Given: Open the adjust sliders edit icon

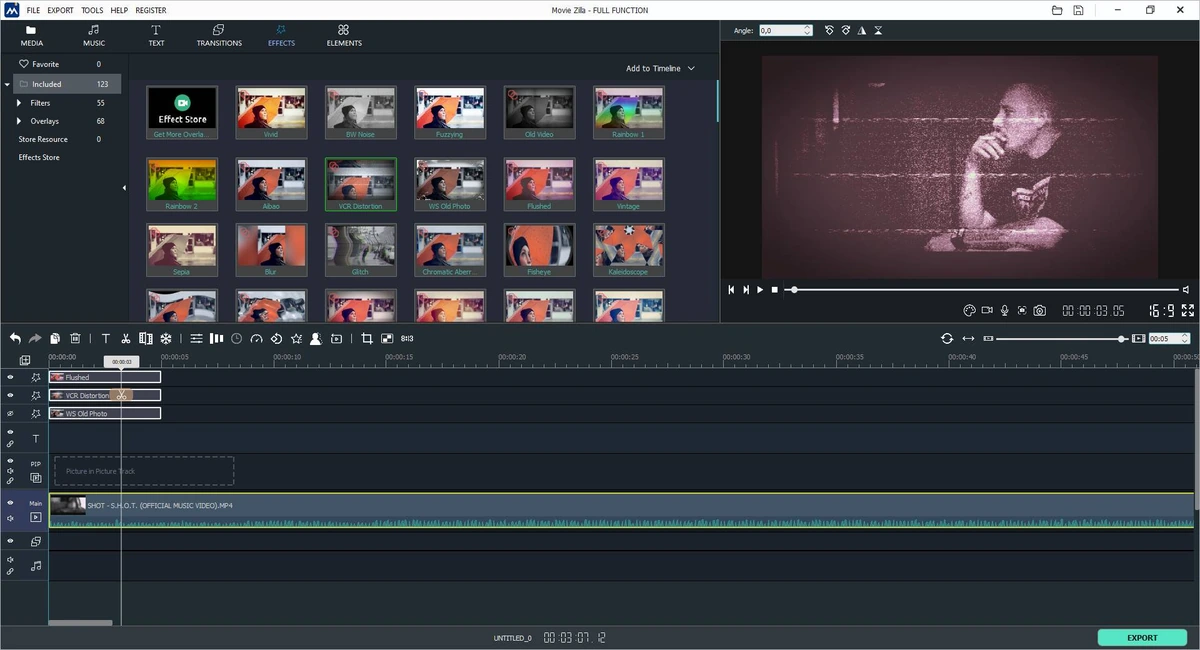Looking at the screenshot, I should [196, 339].
